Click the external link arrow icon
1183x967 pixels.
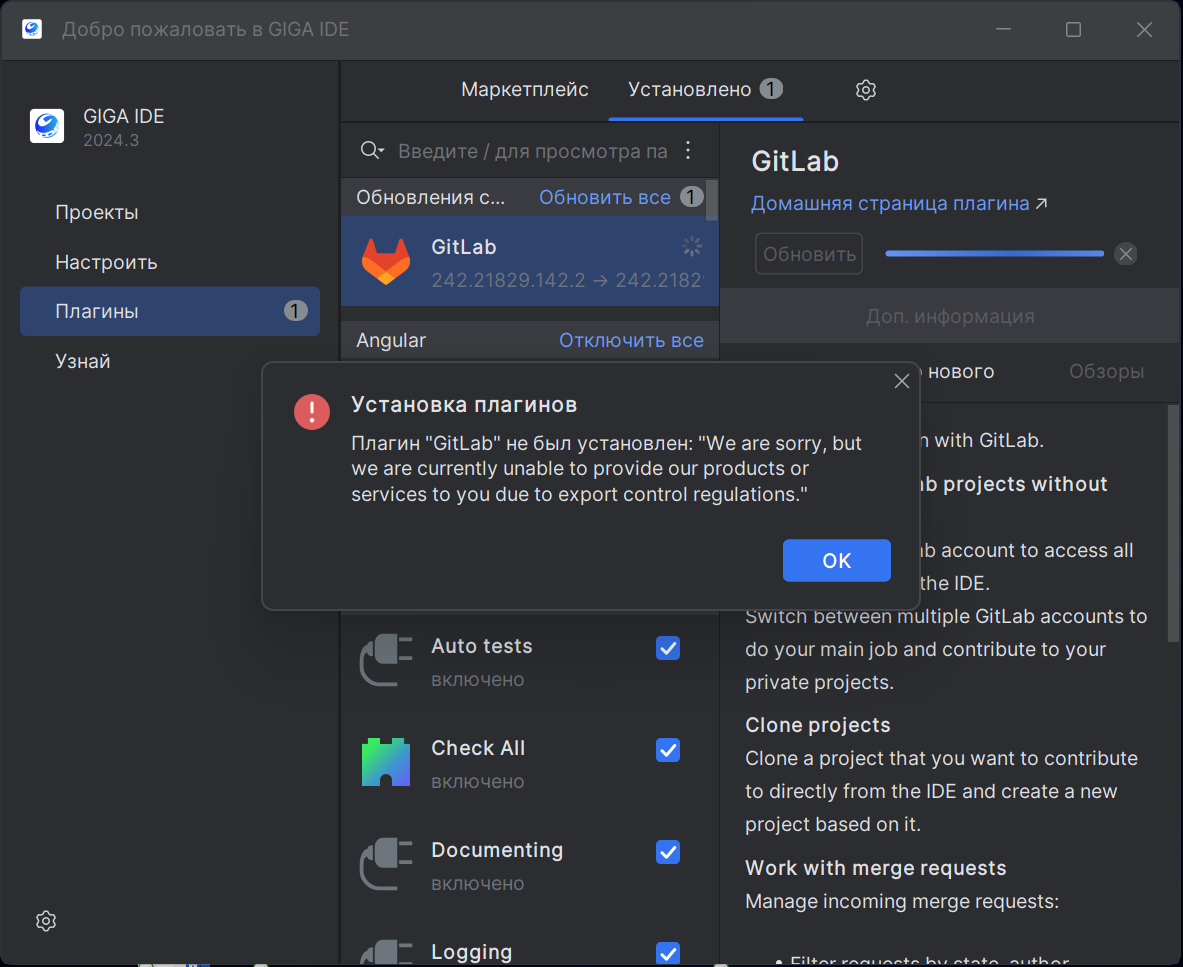tap(1041, 204)
